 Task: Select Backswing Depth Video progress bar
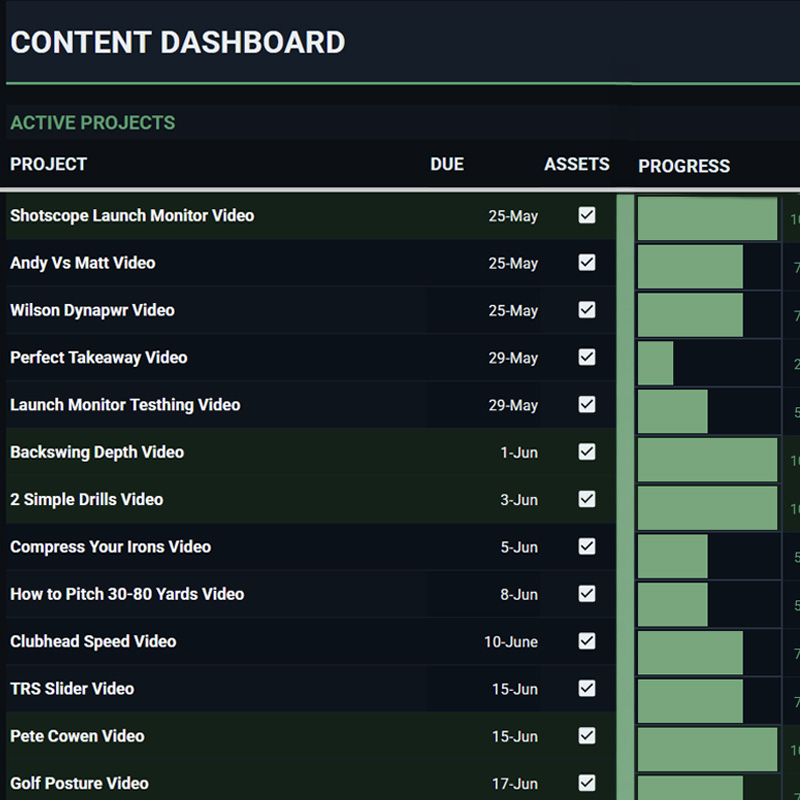(x=707, y=460)
